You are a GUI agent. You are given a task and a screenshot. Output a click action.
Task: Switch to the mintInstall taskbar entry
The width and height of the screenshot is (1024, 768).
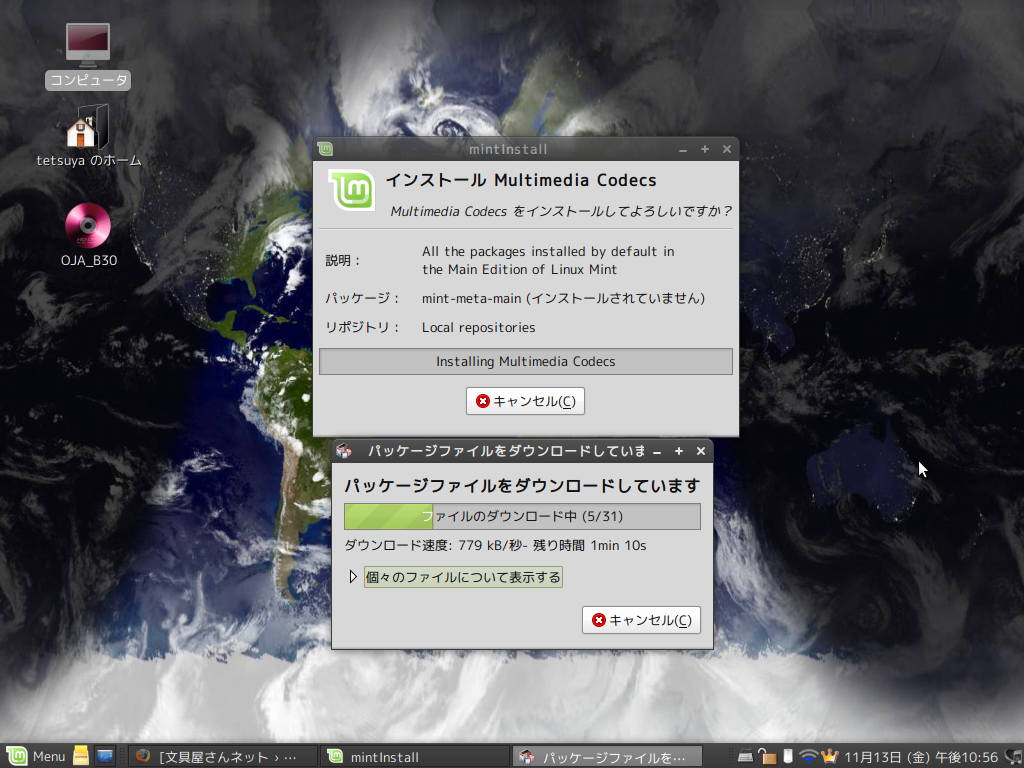415,756
